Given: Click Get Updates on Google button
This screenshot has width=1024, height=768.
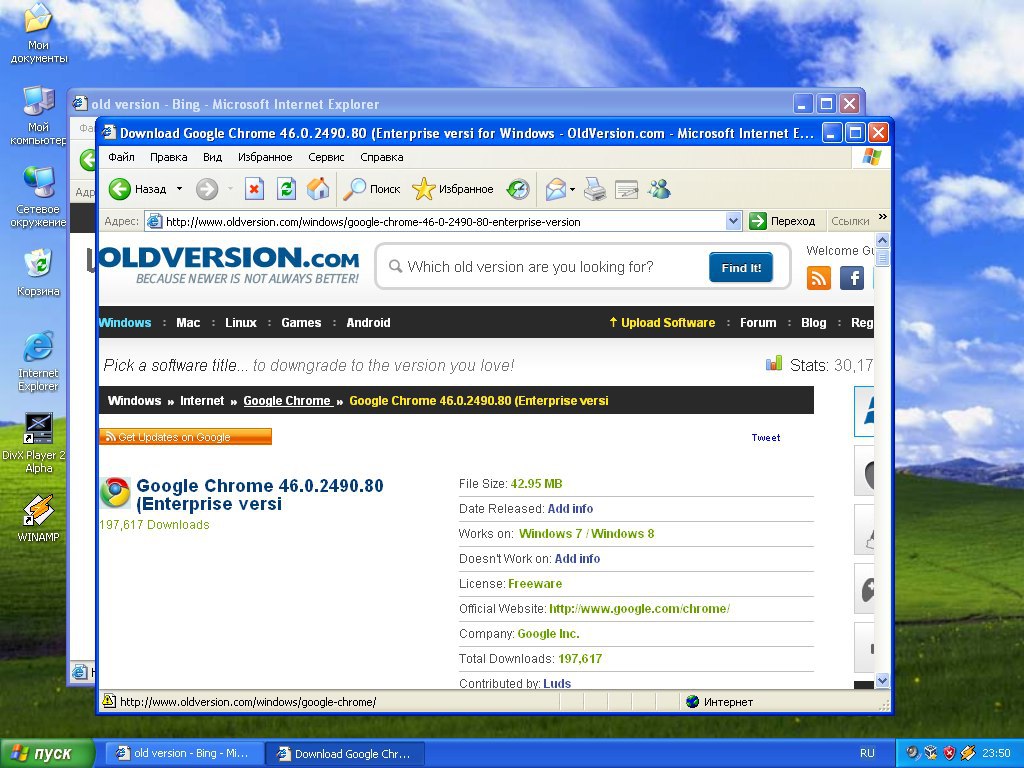Looking at the screenshot, I should (x=185, y=437).
